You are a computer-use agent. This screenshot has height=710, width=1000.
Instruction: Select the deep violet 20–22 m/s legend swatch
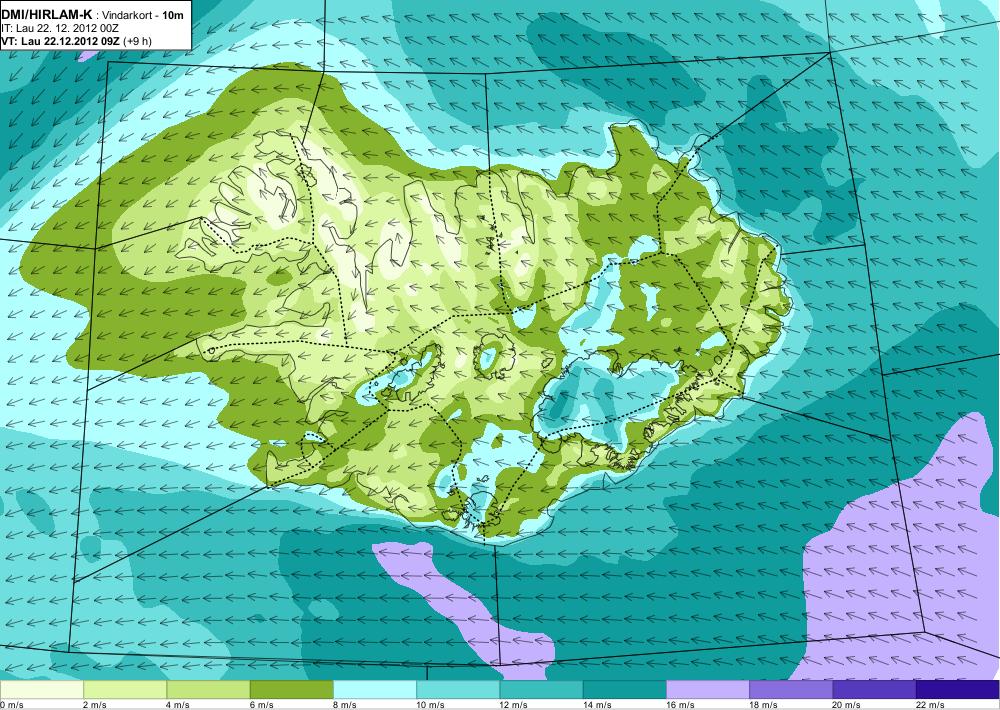(x=874, y=690)
